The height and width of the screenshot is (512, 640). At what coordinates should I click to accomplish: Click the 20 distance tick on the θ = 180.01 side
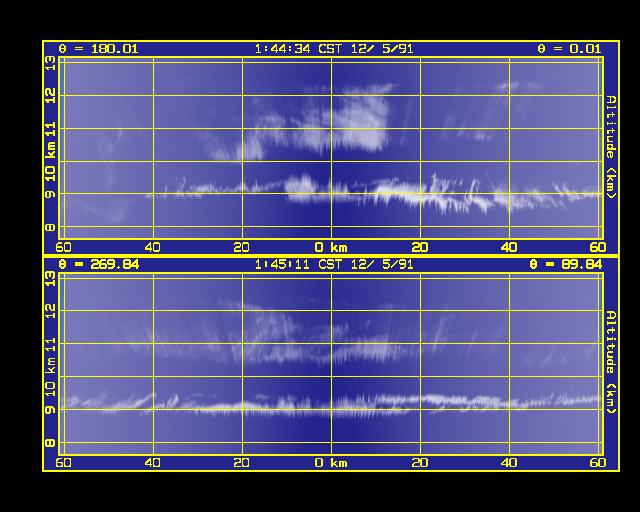click(x=241, y=247)
